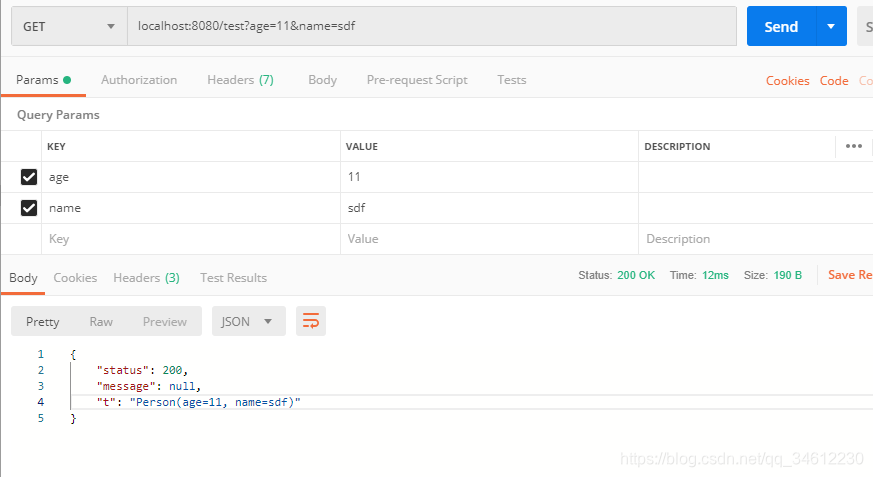
Task: Click the request URL field
Action: [x=432, y=26]
